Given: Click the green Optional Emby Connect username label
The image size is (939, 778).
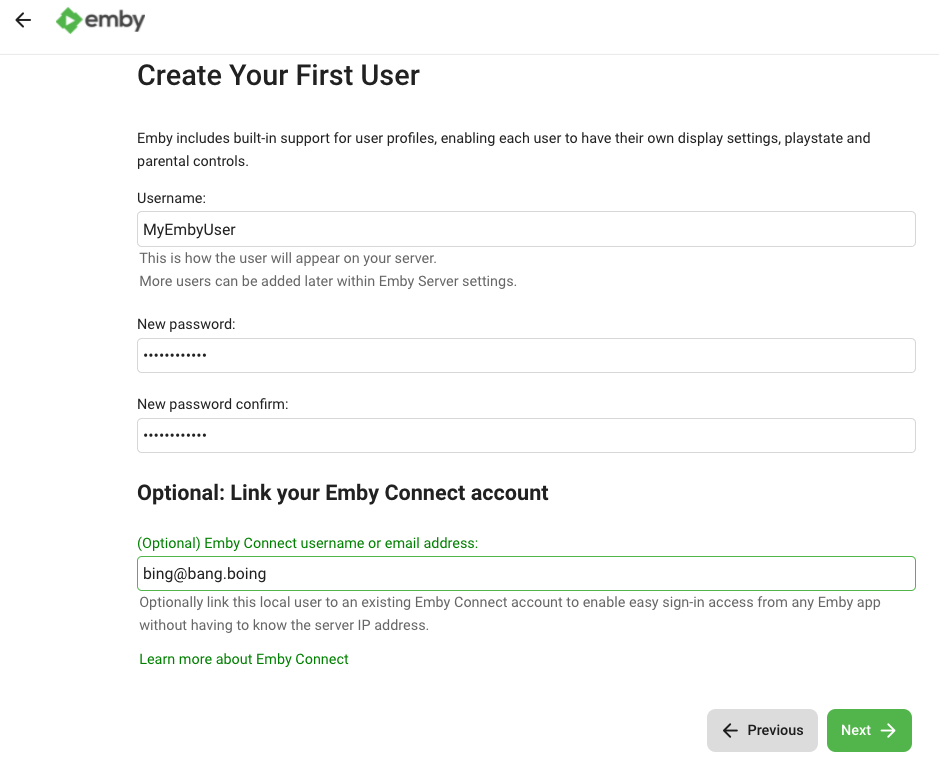Looking at the screenshot, I should point(308,543).
